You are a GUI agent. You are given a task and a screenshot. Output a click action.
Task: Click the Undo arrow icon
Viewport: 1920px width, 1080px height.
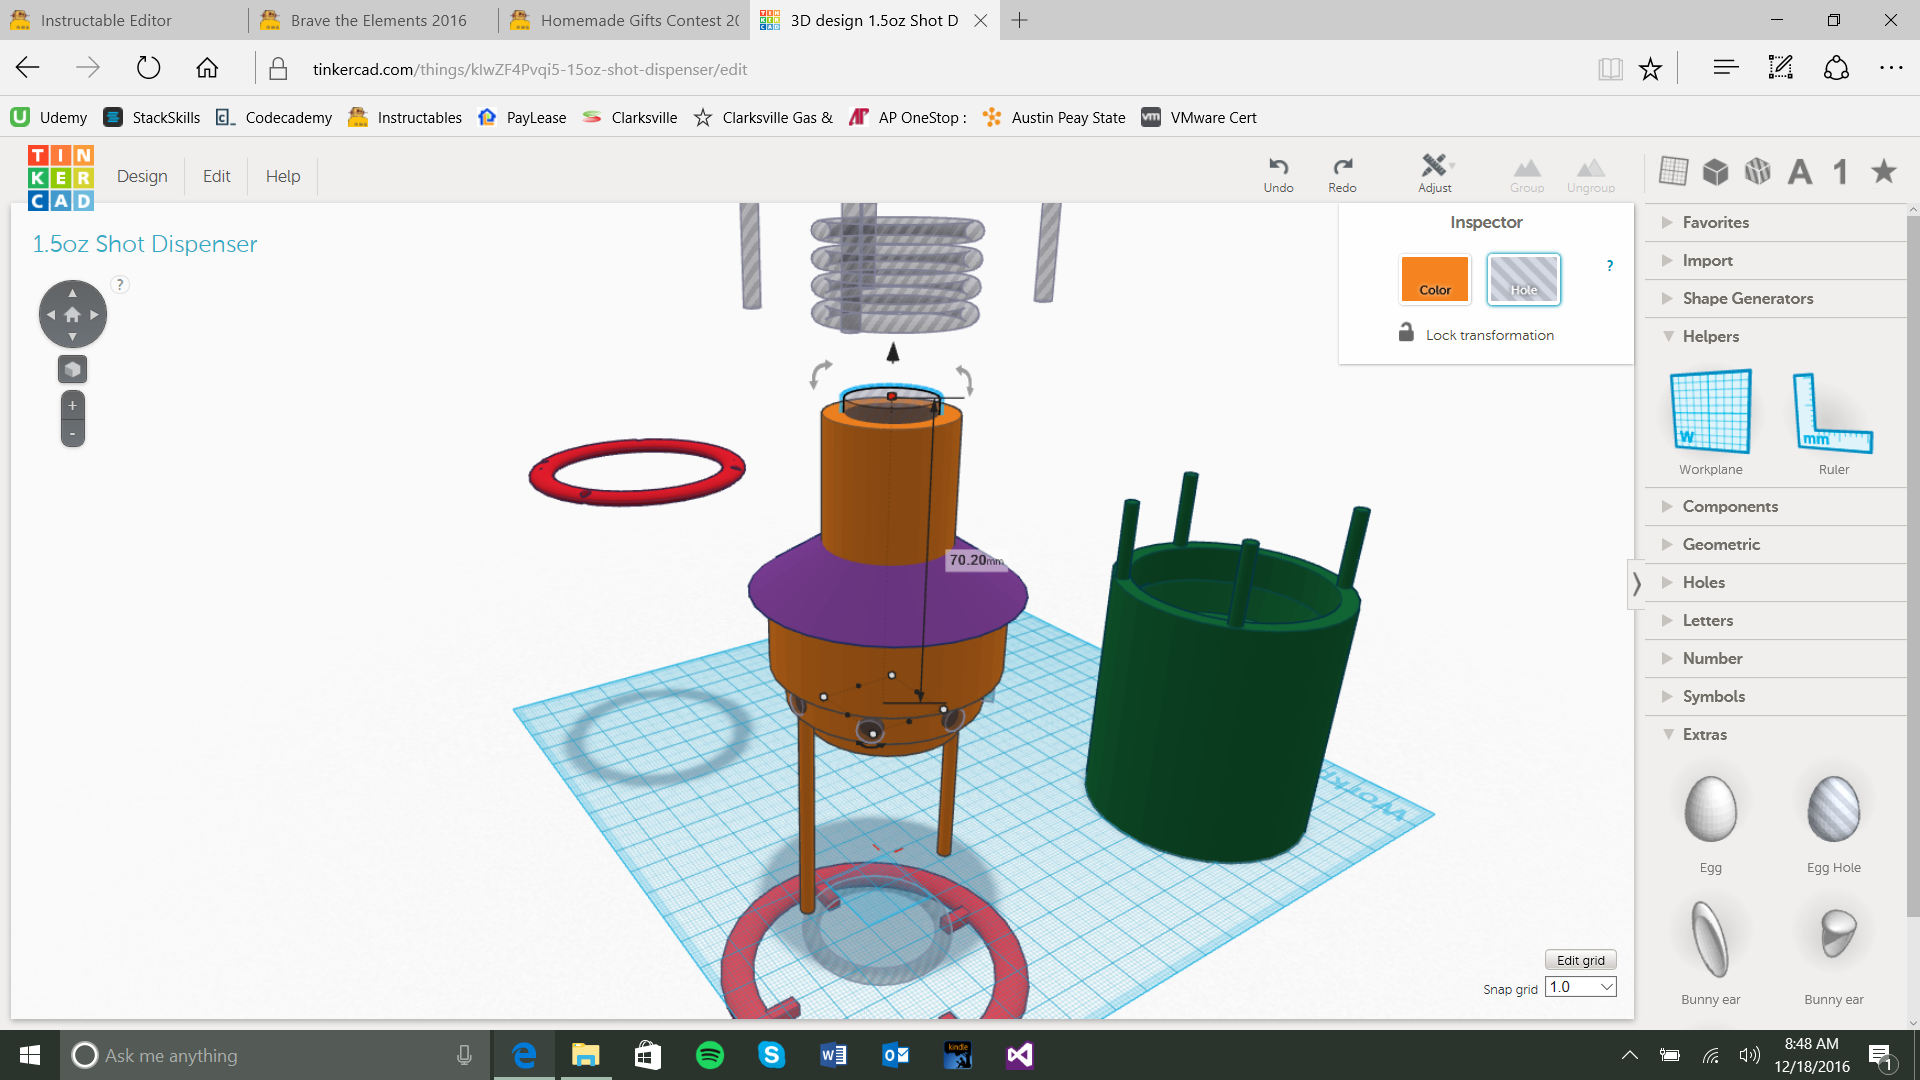click(1278, 167)
